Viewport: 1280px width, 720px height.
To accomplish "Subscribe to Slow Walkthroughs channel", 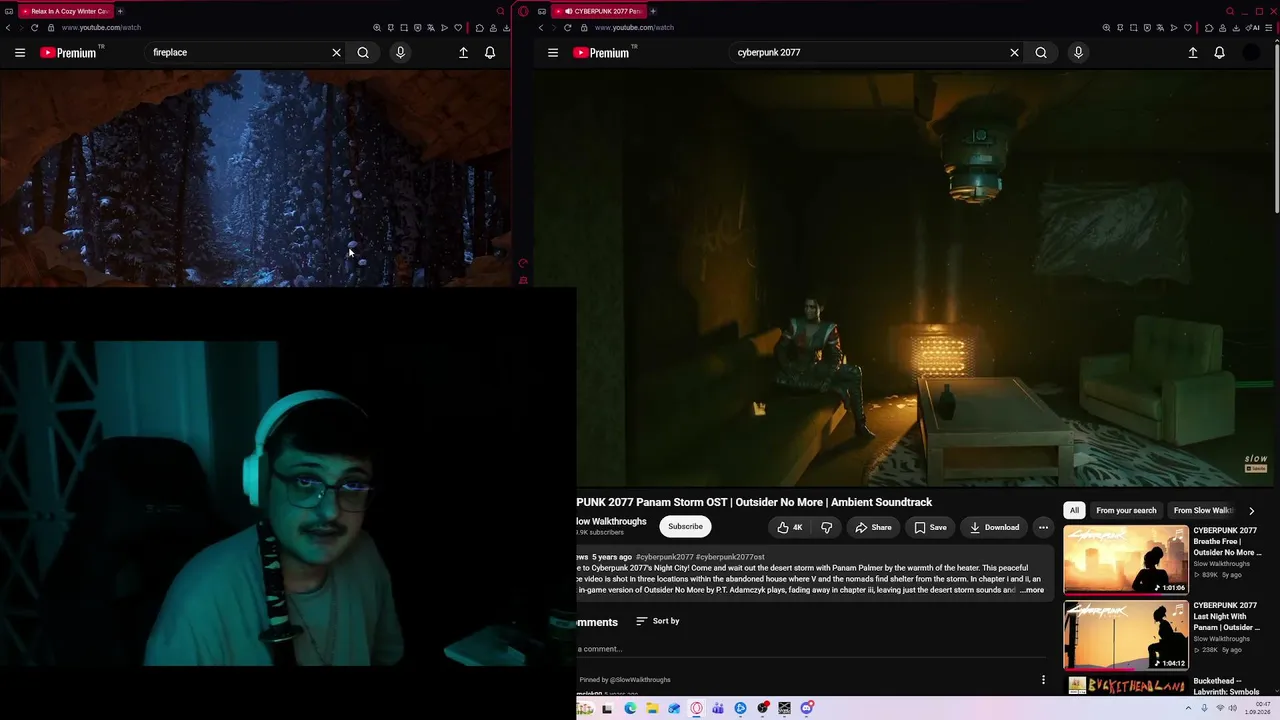I will pos(685,527).
